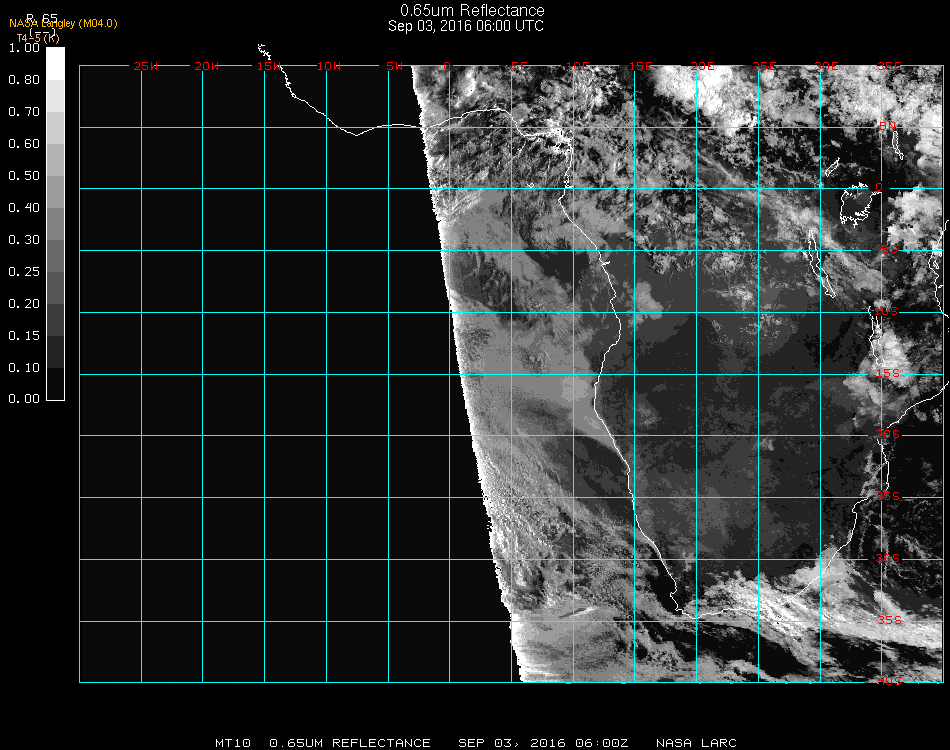
Task: Click the 1.00 colorbar scale label
Action: [x=23, y=48]
